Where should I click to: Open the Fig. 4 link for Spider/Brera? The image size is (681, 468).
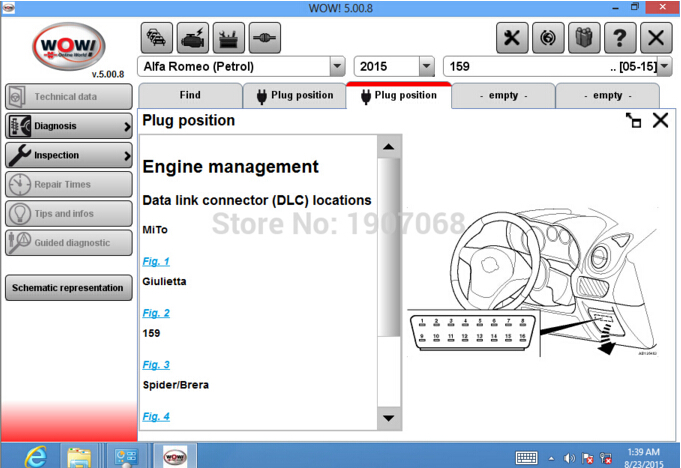point(156,416)
